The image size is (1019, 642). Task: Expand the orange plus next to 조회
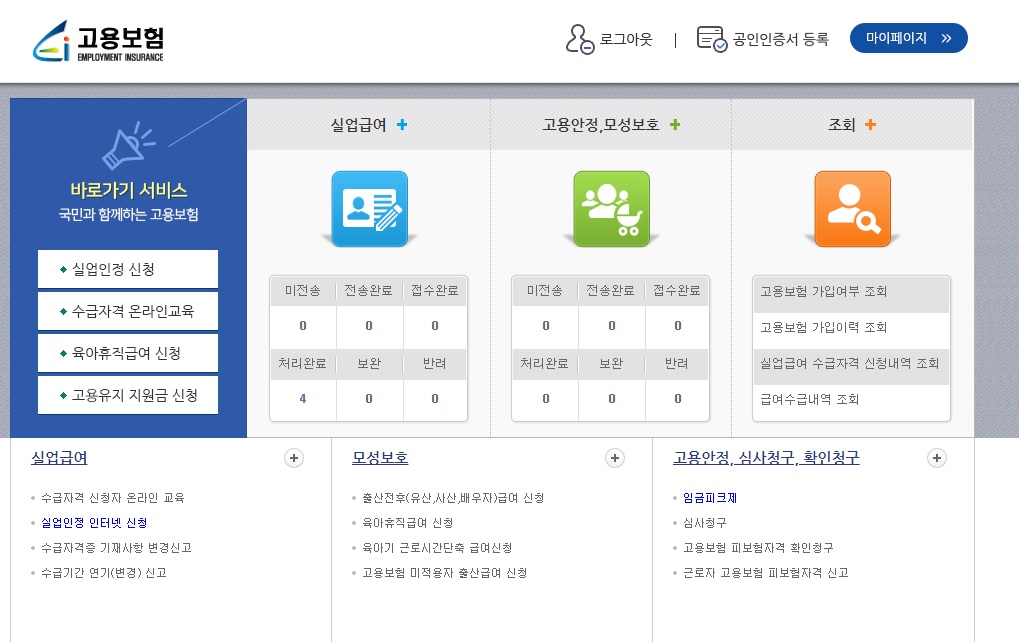[871, 124]
